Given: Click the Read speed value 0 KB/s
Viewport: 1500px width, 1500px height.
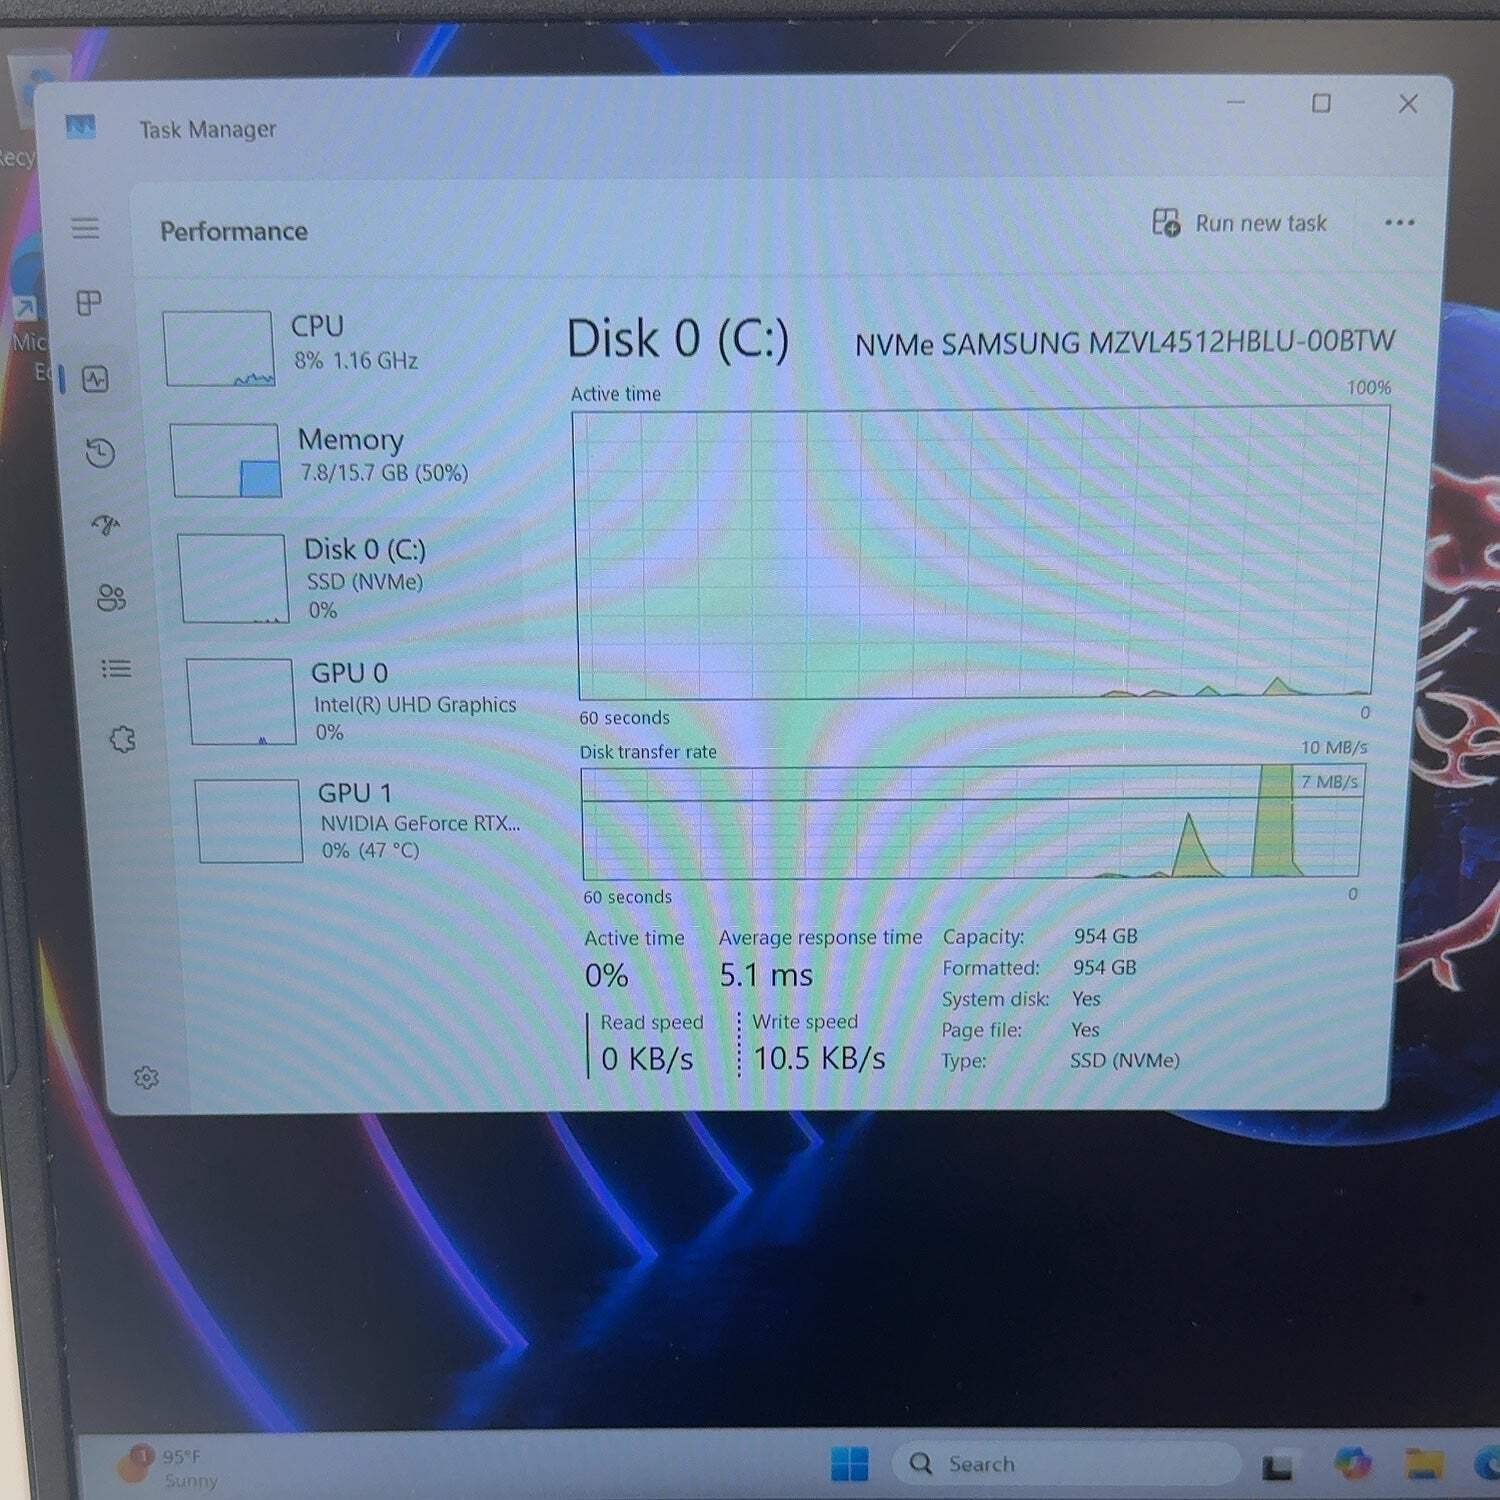Looking at the screenshot, I should pos(647,1058).
